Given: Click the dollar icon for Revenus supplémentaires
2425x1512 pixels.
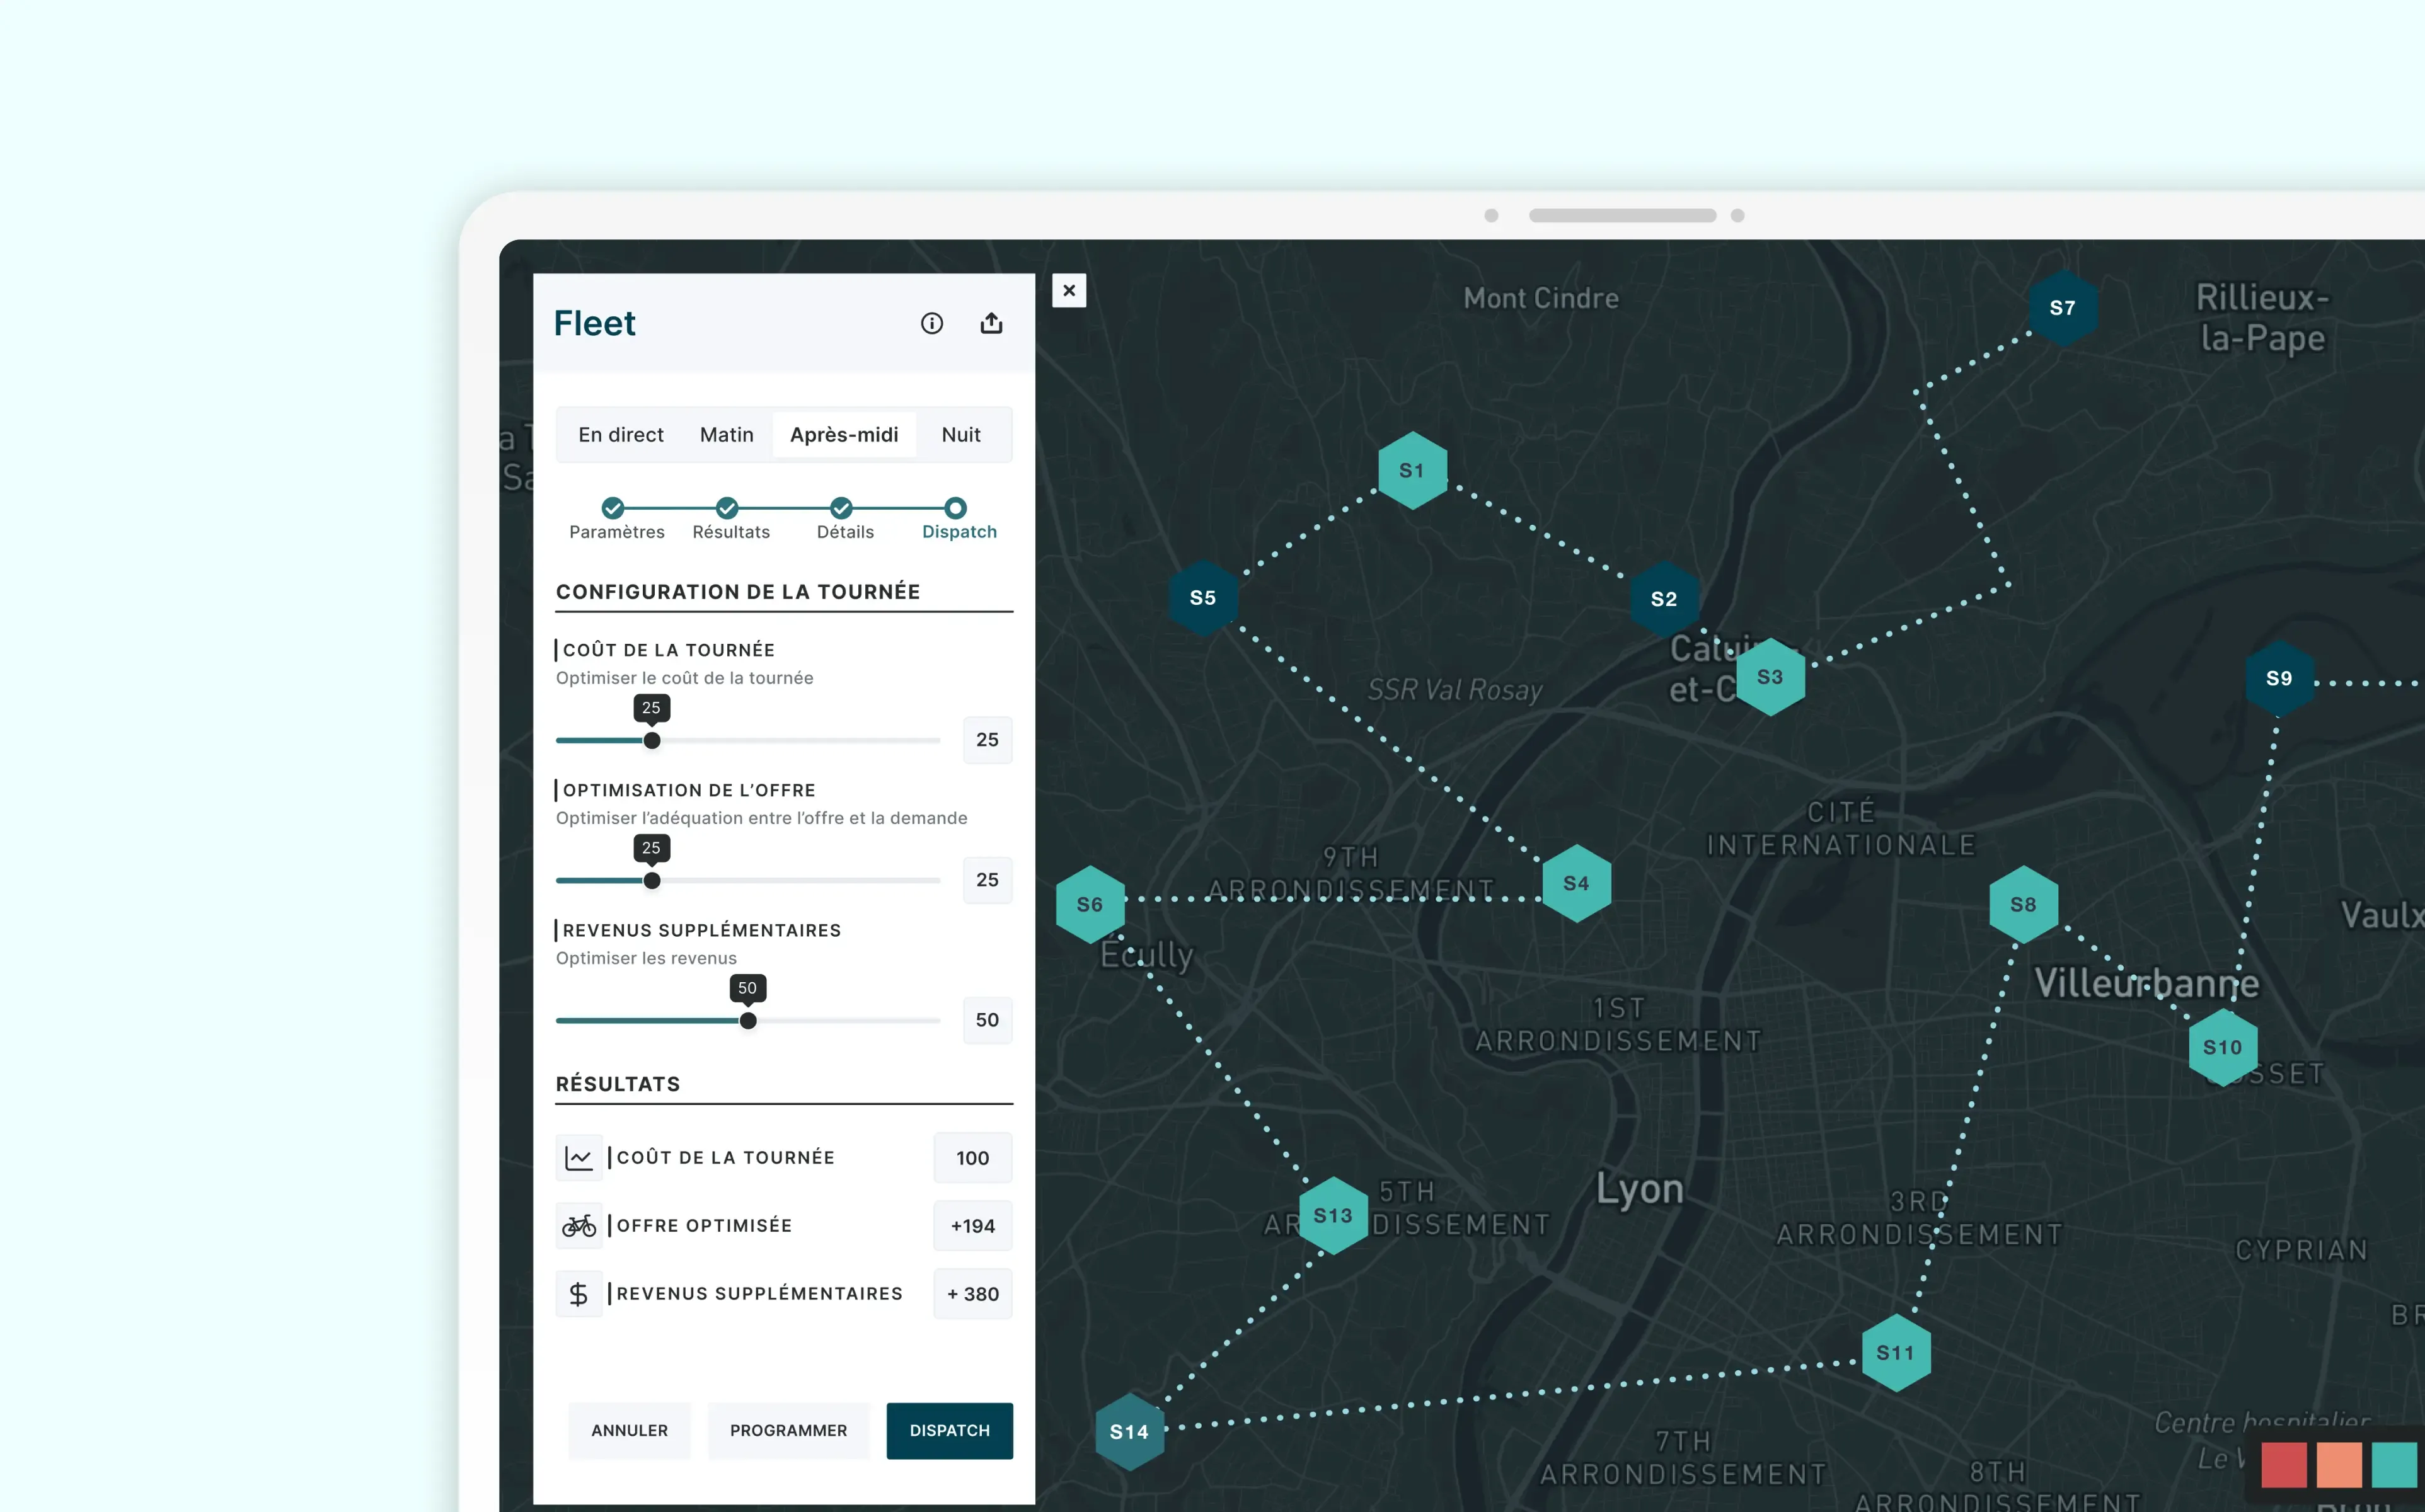Looking at the screenshot, I should pyautogui.click(x=578, y=1294).
